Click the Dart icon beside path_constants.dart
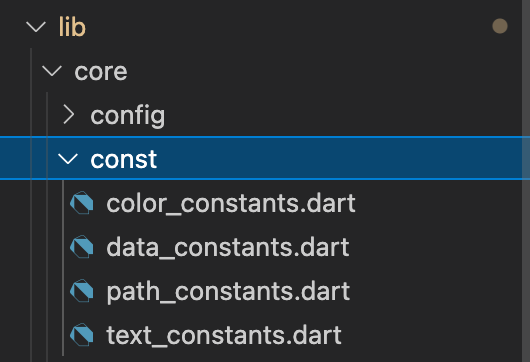 point(82,291)
